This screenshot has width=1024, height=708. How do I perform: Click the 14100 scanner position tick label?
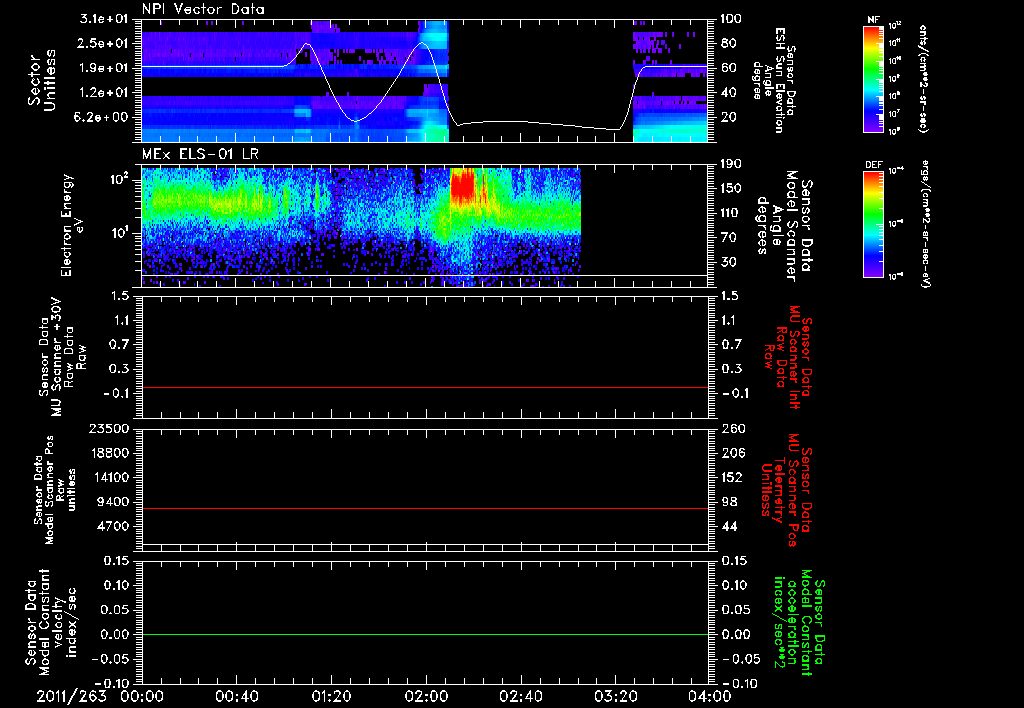(109, 477)
